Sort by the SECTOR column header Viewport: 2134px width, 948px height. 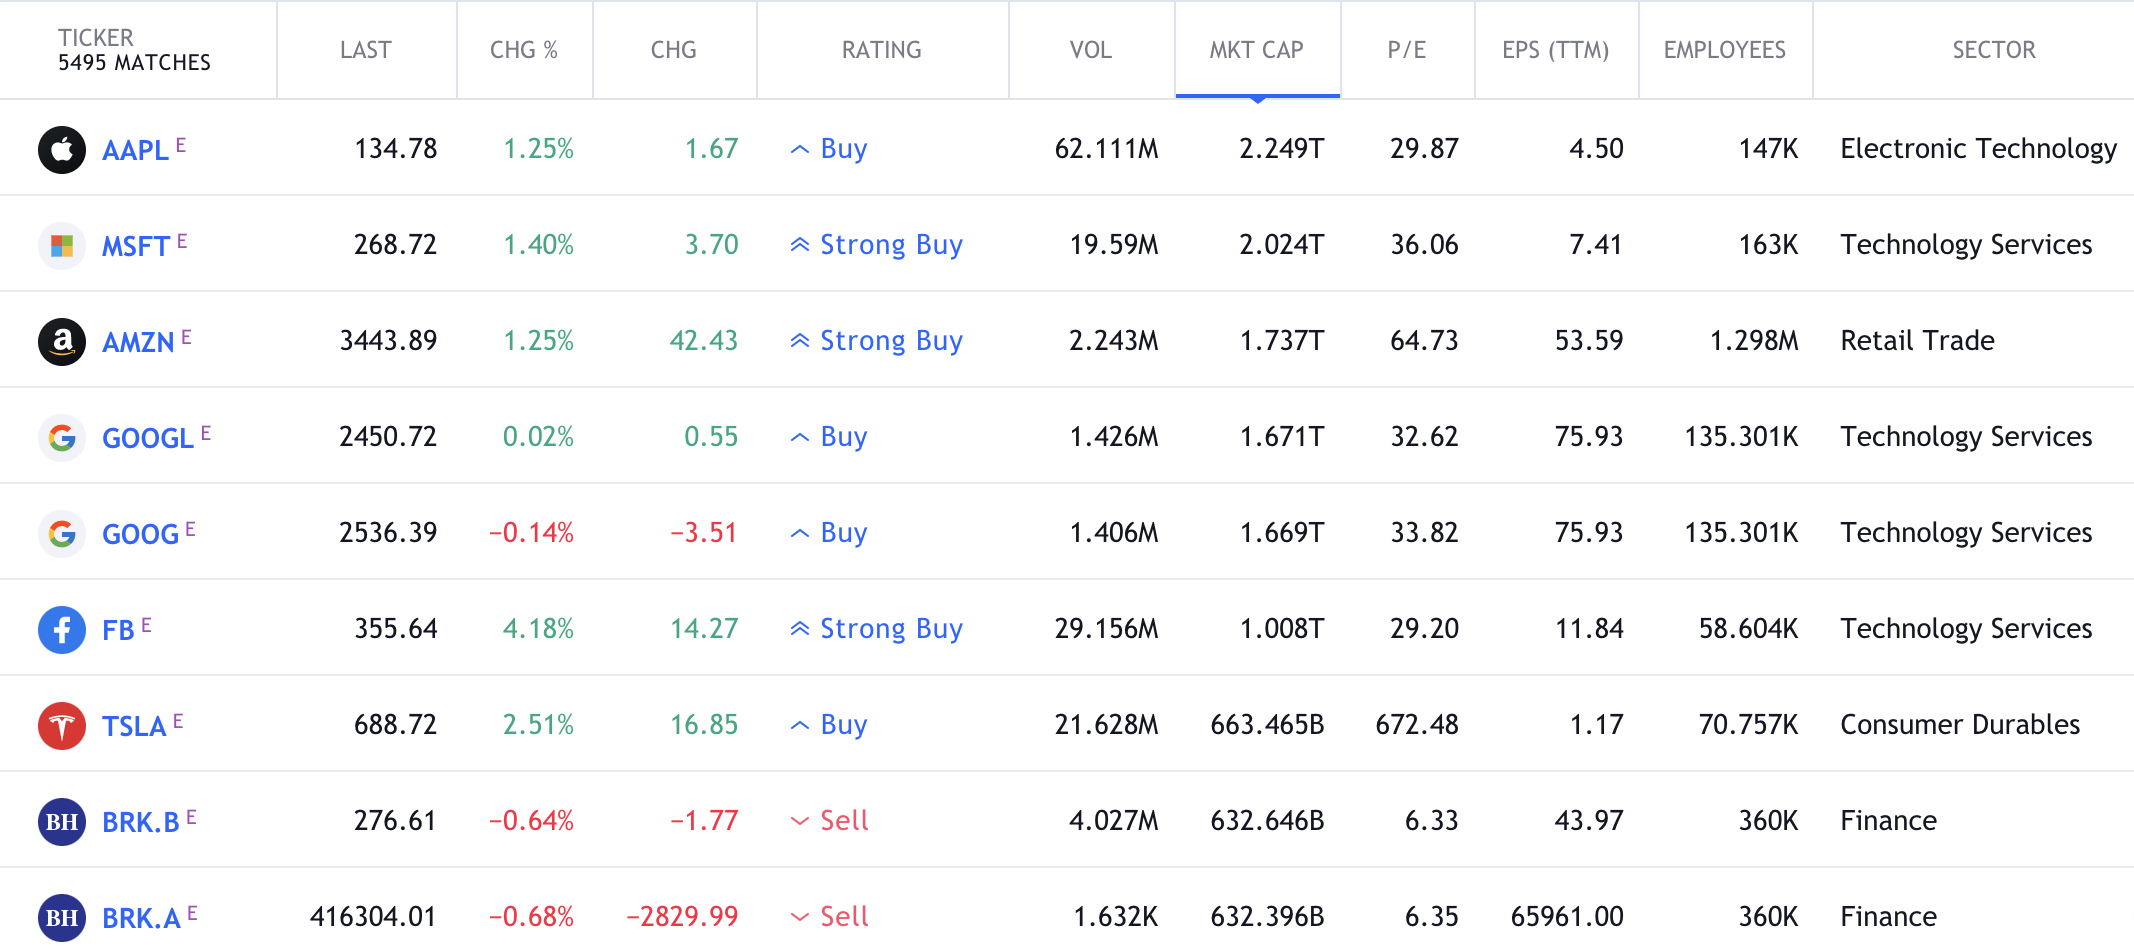[1994, 50]
